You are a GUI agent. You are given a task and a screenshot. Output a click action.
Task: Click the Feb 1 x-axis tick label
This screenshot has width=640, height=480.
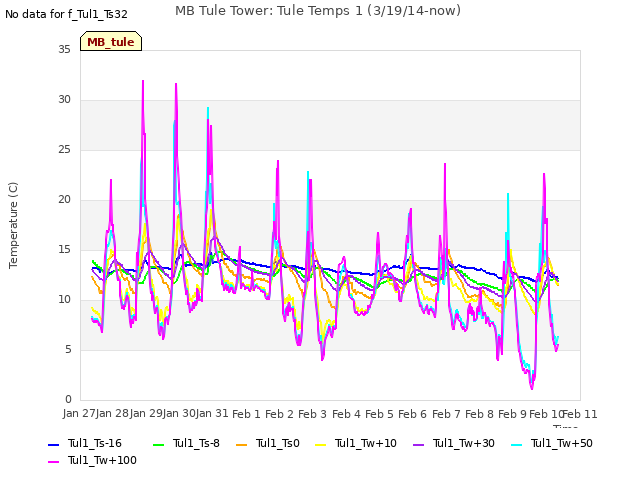[246, 414]
